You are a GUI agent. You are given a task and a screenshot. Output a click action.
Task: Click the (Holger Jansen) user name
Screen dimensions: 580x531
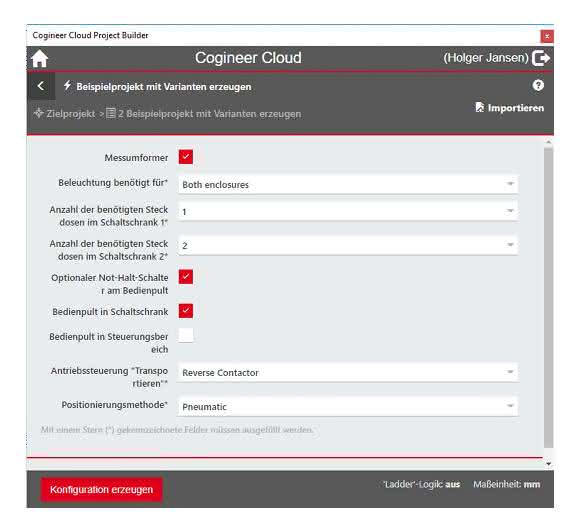[486, 58]
